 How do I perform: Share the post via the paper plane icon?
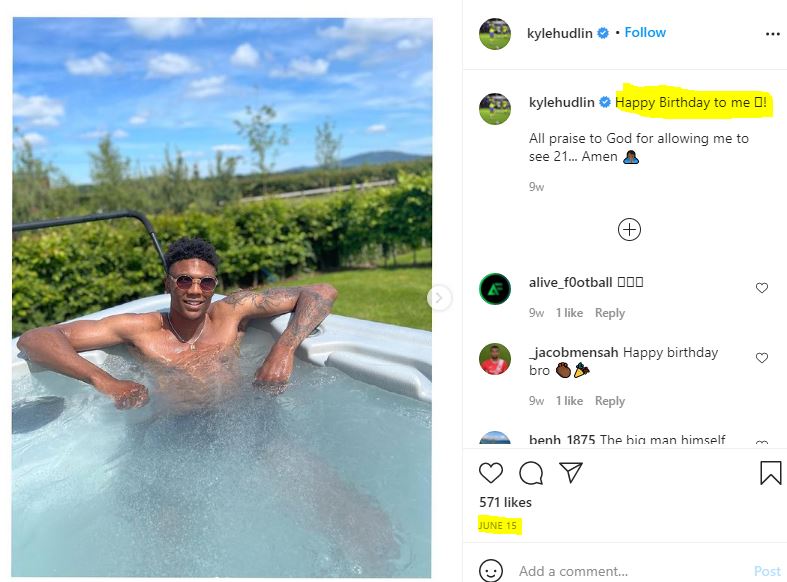coord(571,472)
